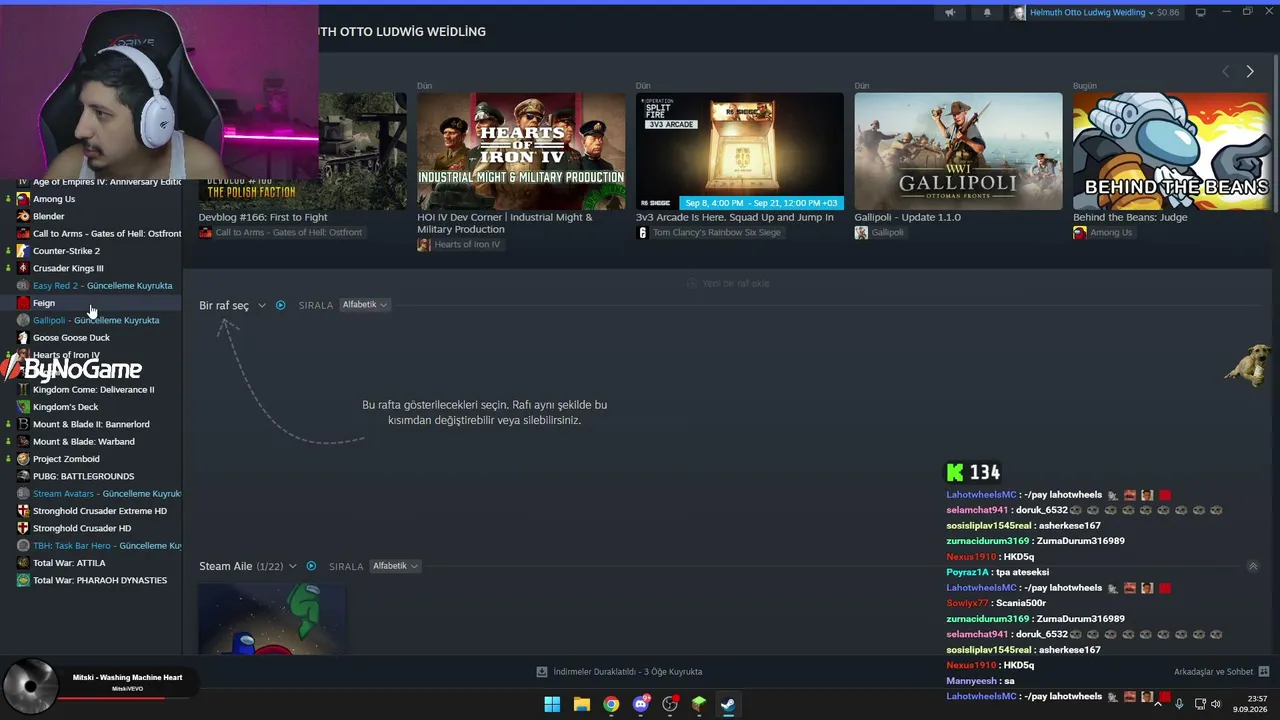This screenshot has height=720, width=1280.
Task: Expand the Steam Aile shelf dropdown
Action: point(292,566)
